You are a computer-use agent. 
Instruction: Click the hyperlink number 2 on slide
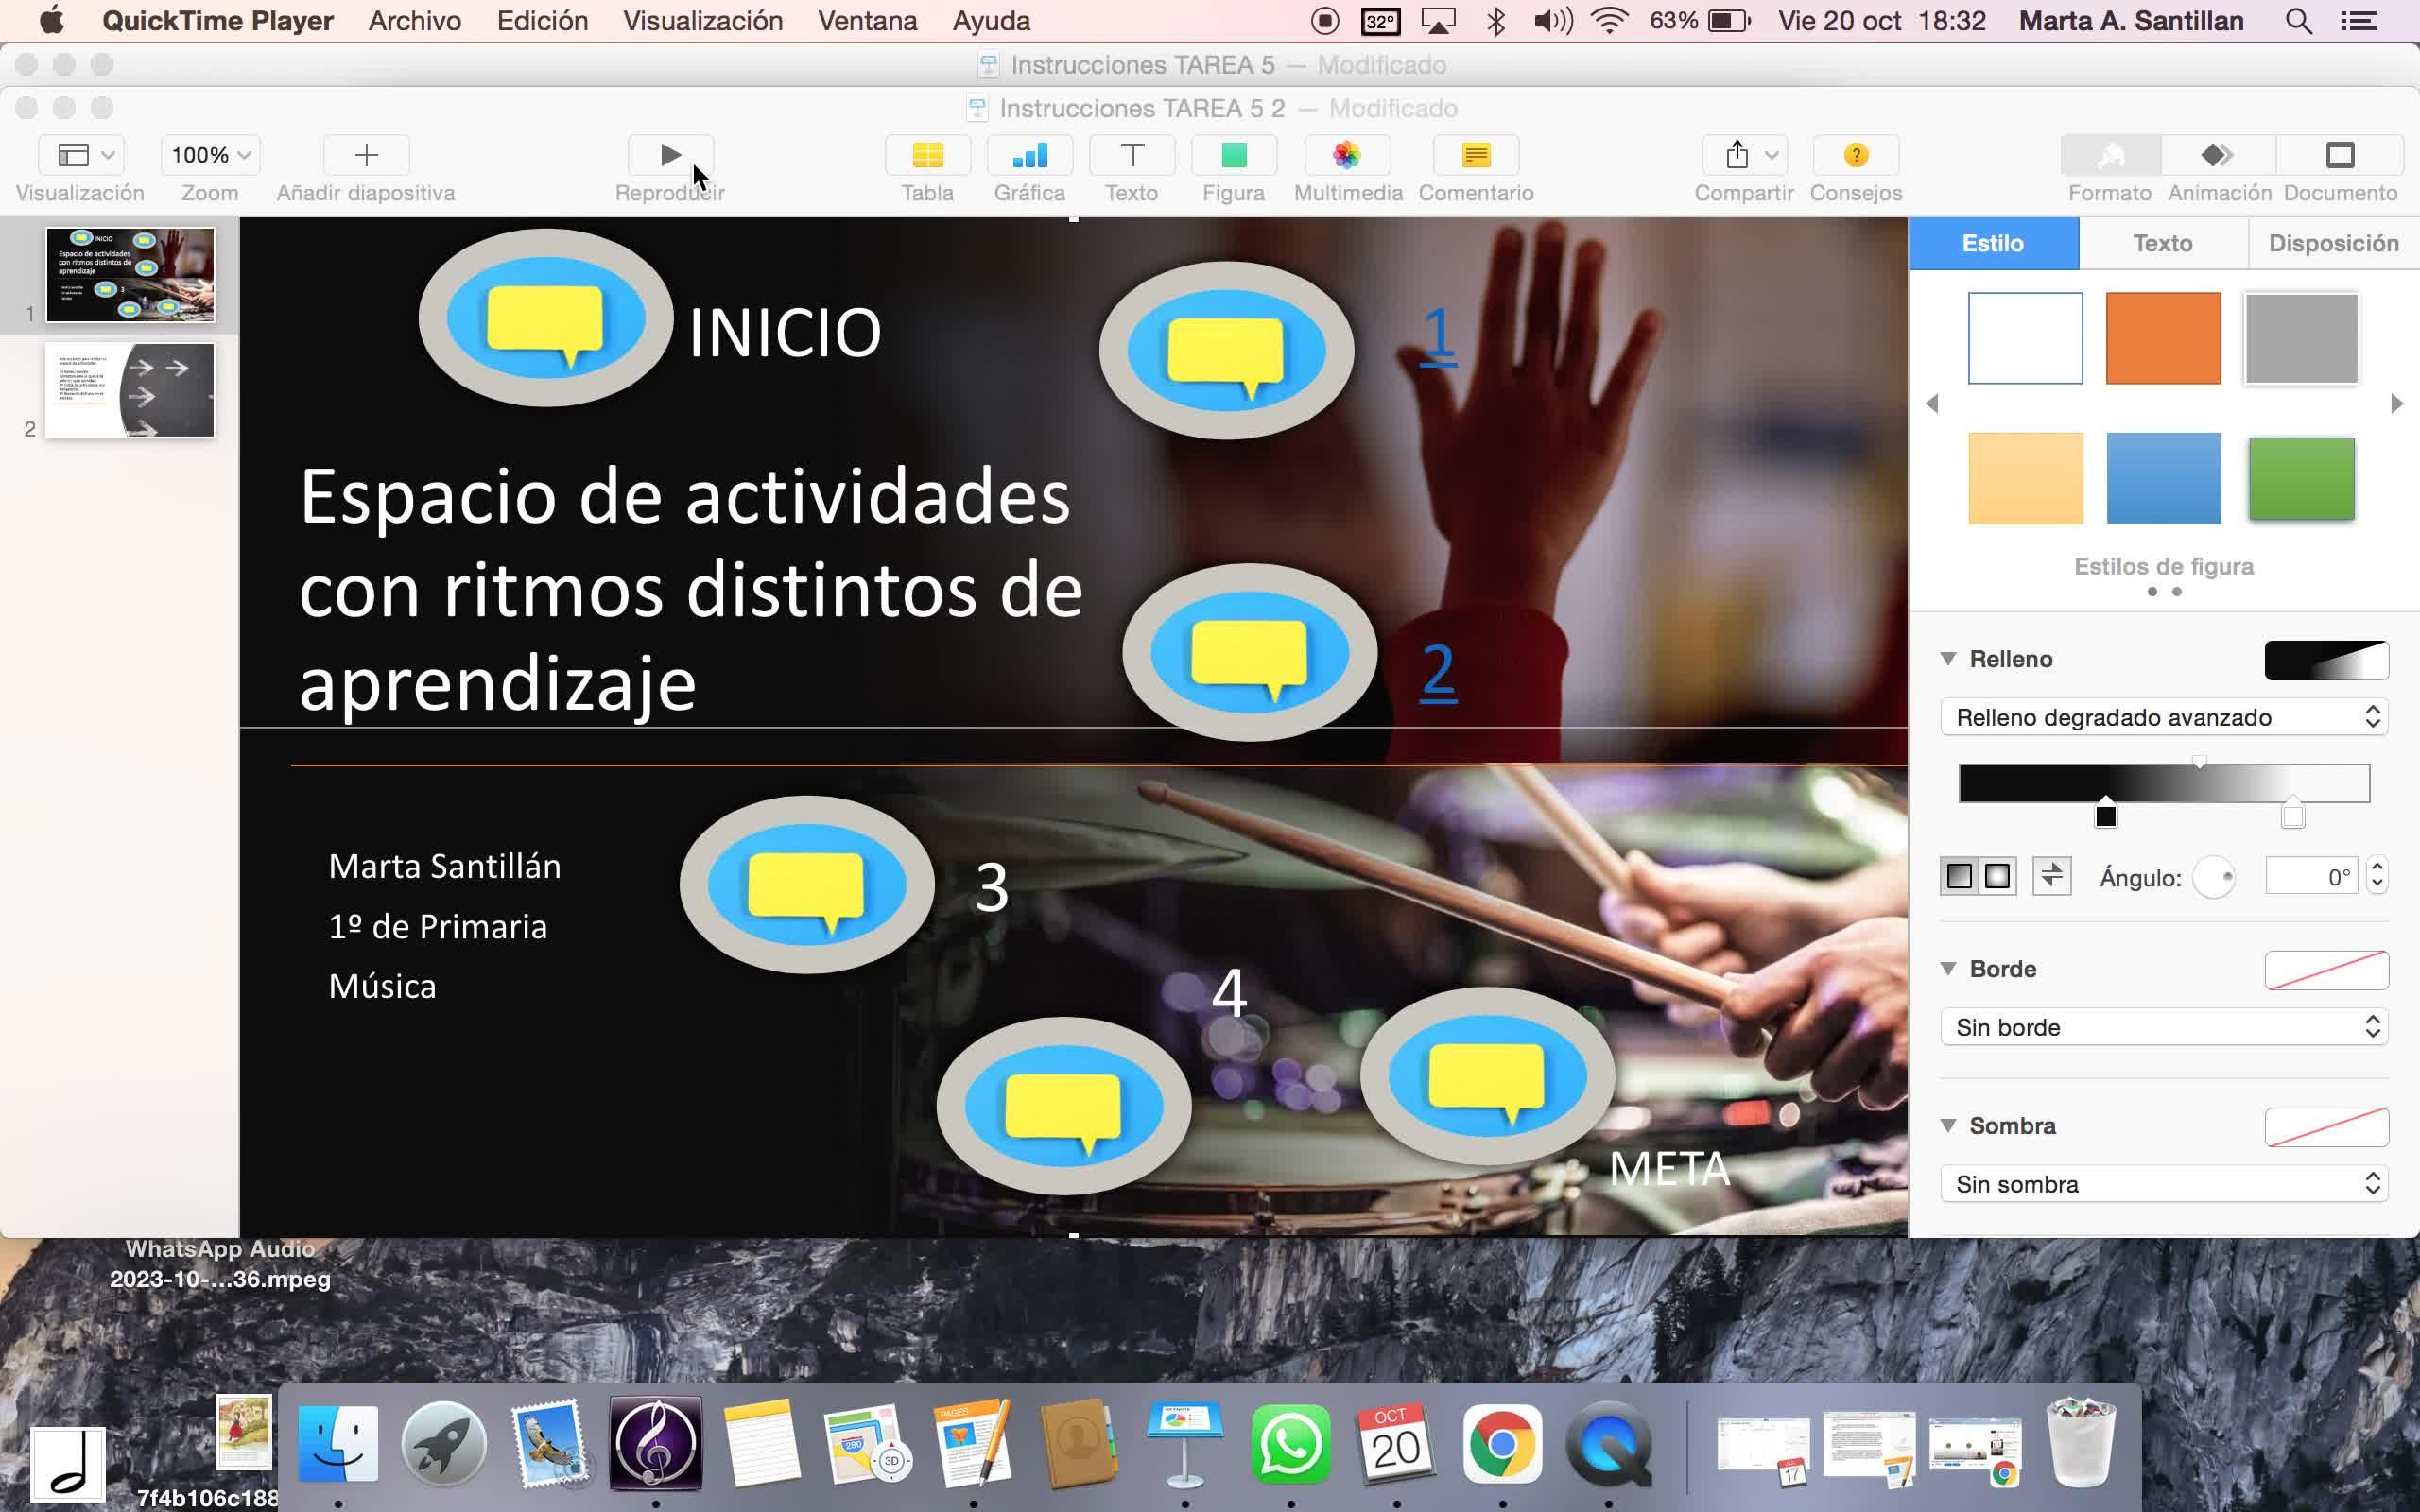coord(1437,669)
